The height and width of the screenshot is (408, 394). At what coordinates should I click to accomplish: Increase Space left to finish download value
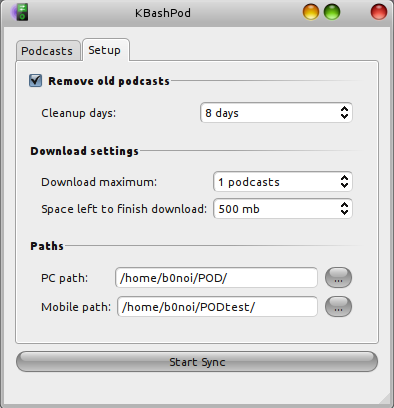click(x=344, y=205)
